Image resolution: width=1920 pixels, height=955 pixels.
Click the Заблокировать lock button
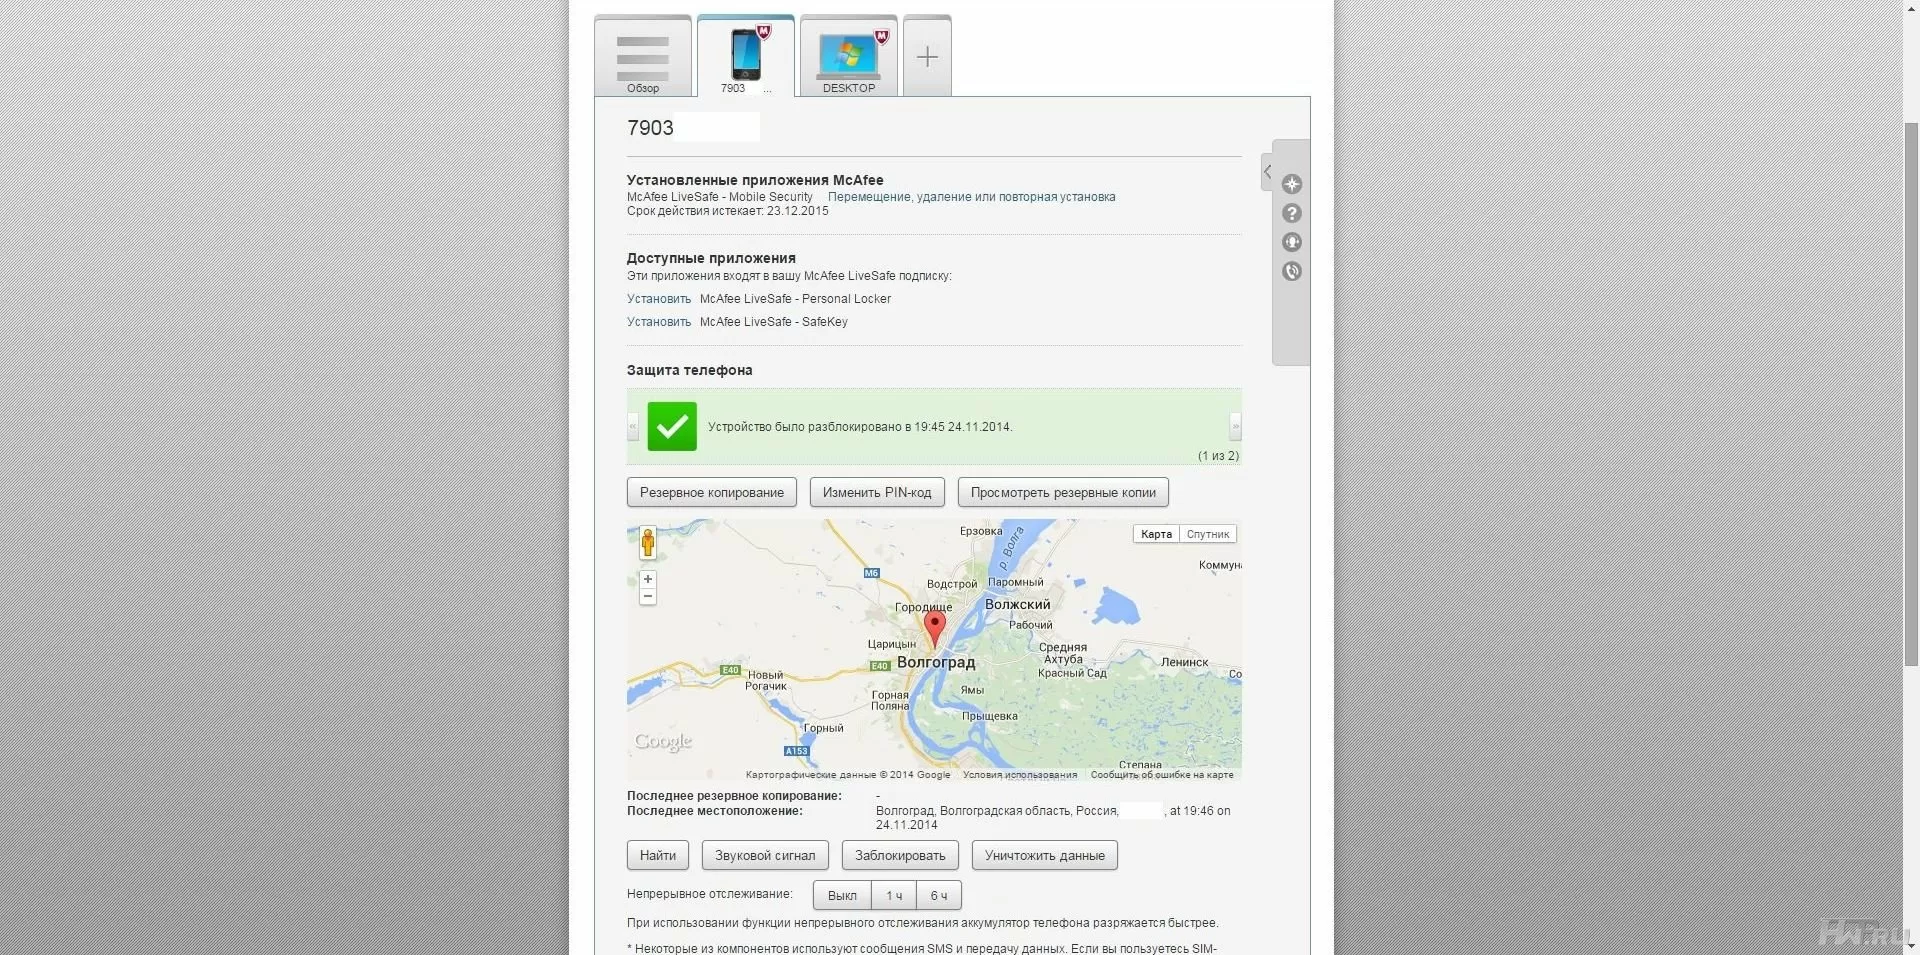[x=900, y=856]
